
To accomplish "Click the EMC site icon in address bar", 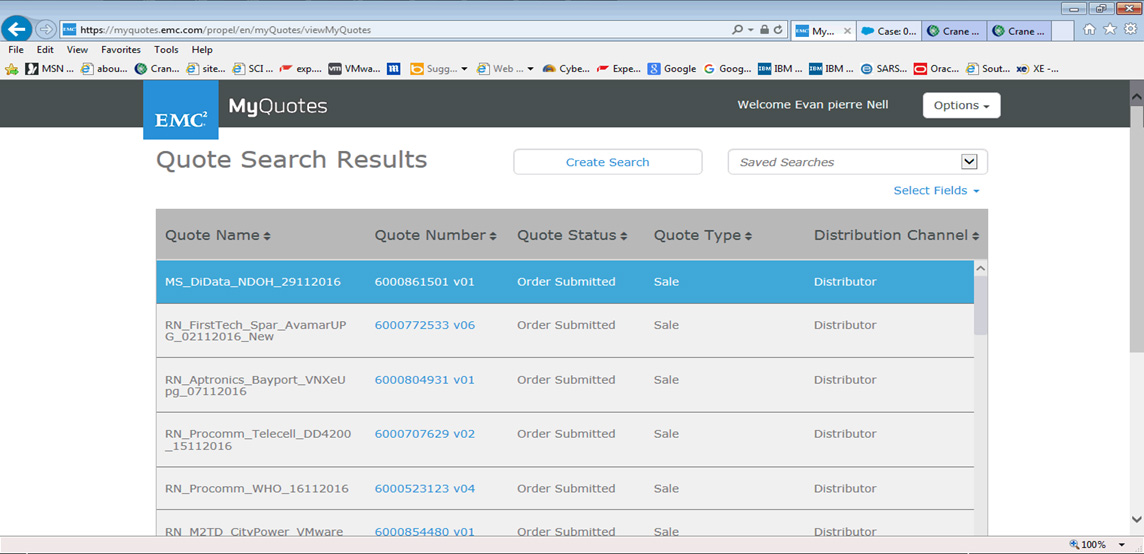I will 69,30.
